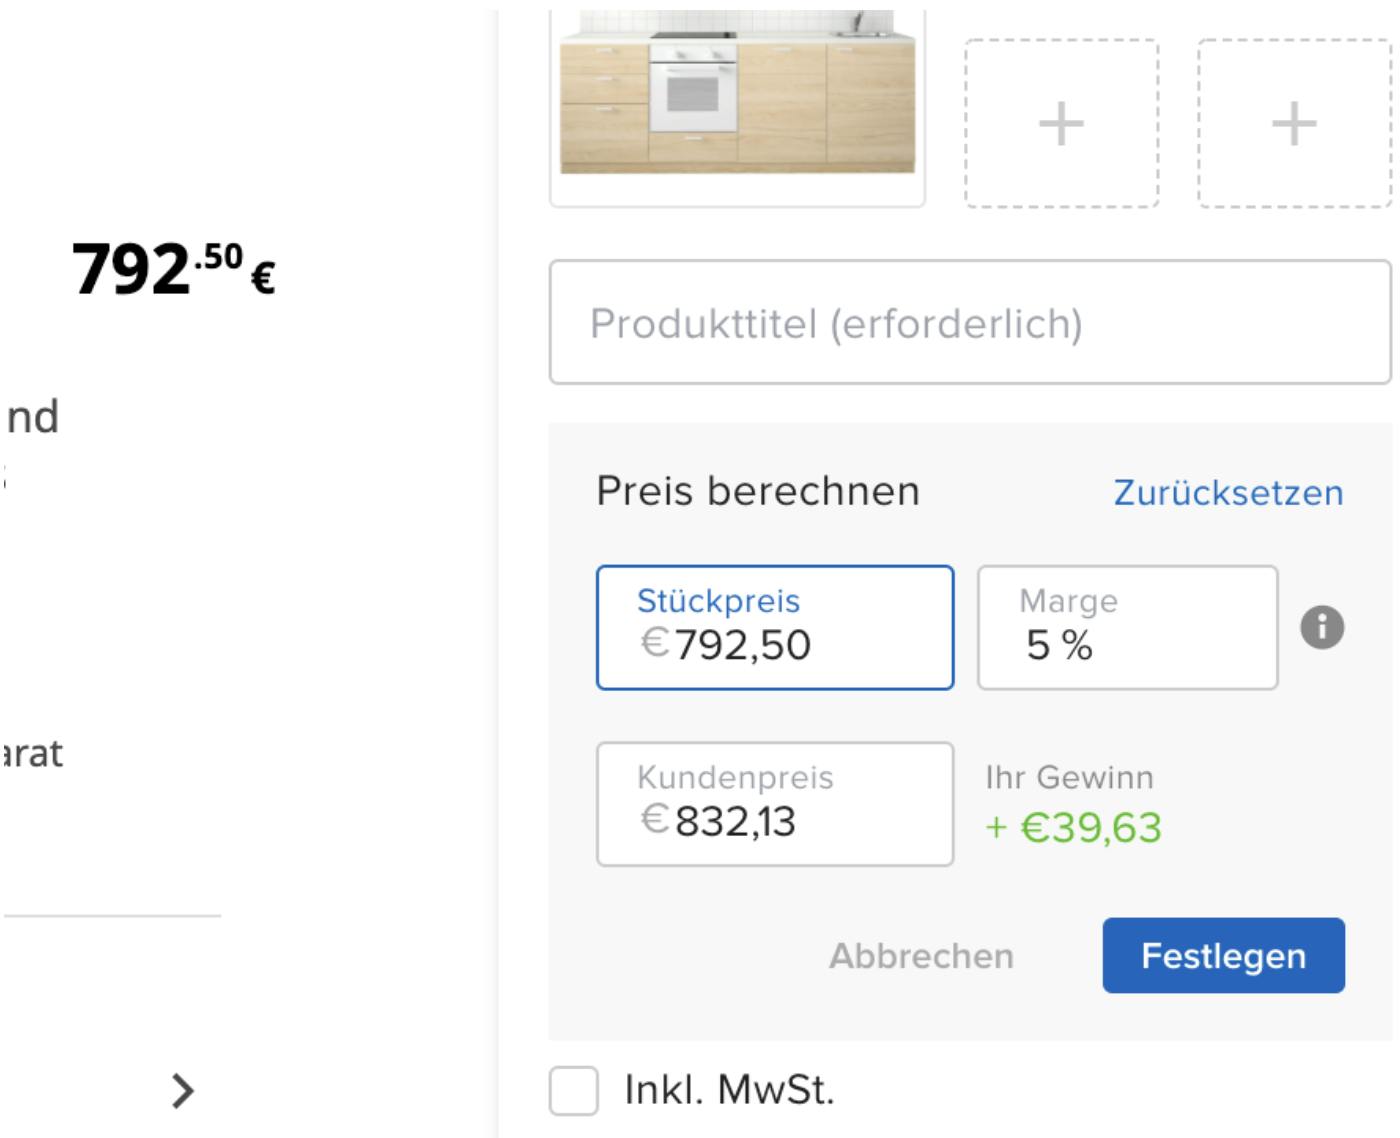Click the plus icon to add a second image
1400x1138 pixels.
coord(1057,120)
